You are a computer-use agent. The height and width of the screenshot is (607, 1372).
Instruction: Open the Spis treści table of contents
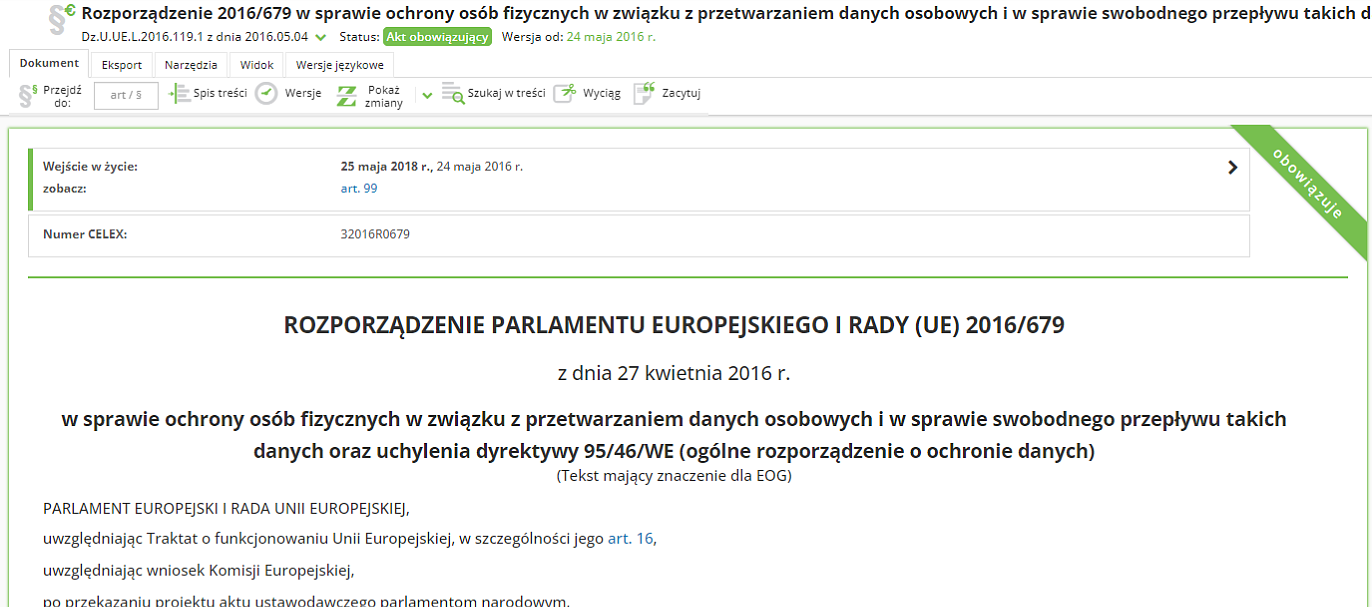click(x=208, y=94)
